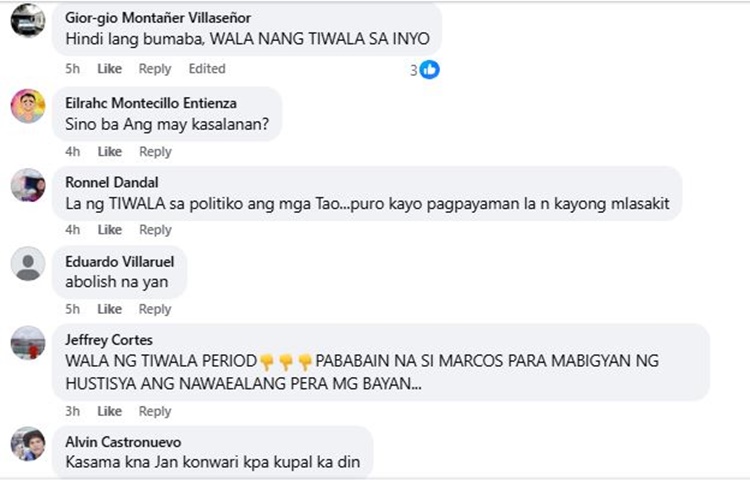Viewport: 750px width, 482px height.
Task: Open the Jeffrey Cortes name link
Action: [109, 340]
